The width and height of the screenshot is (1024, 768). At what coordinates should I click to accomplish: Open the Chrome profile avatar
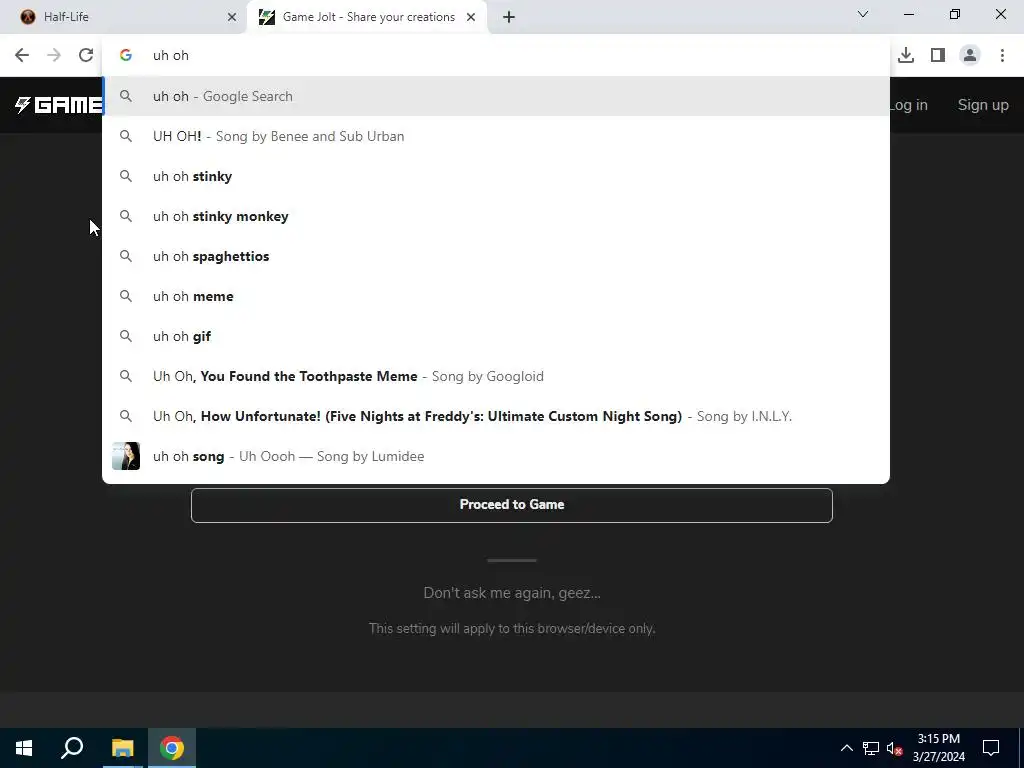[x=970, y=56]
